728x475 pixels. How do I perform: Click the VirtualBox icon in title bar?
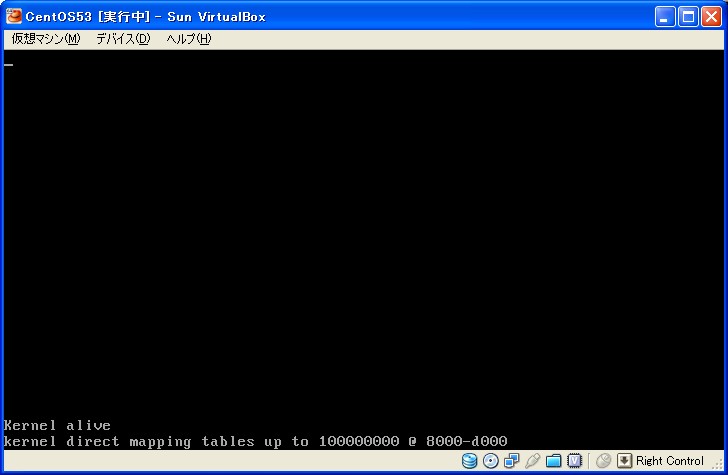click(13, 16)
